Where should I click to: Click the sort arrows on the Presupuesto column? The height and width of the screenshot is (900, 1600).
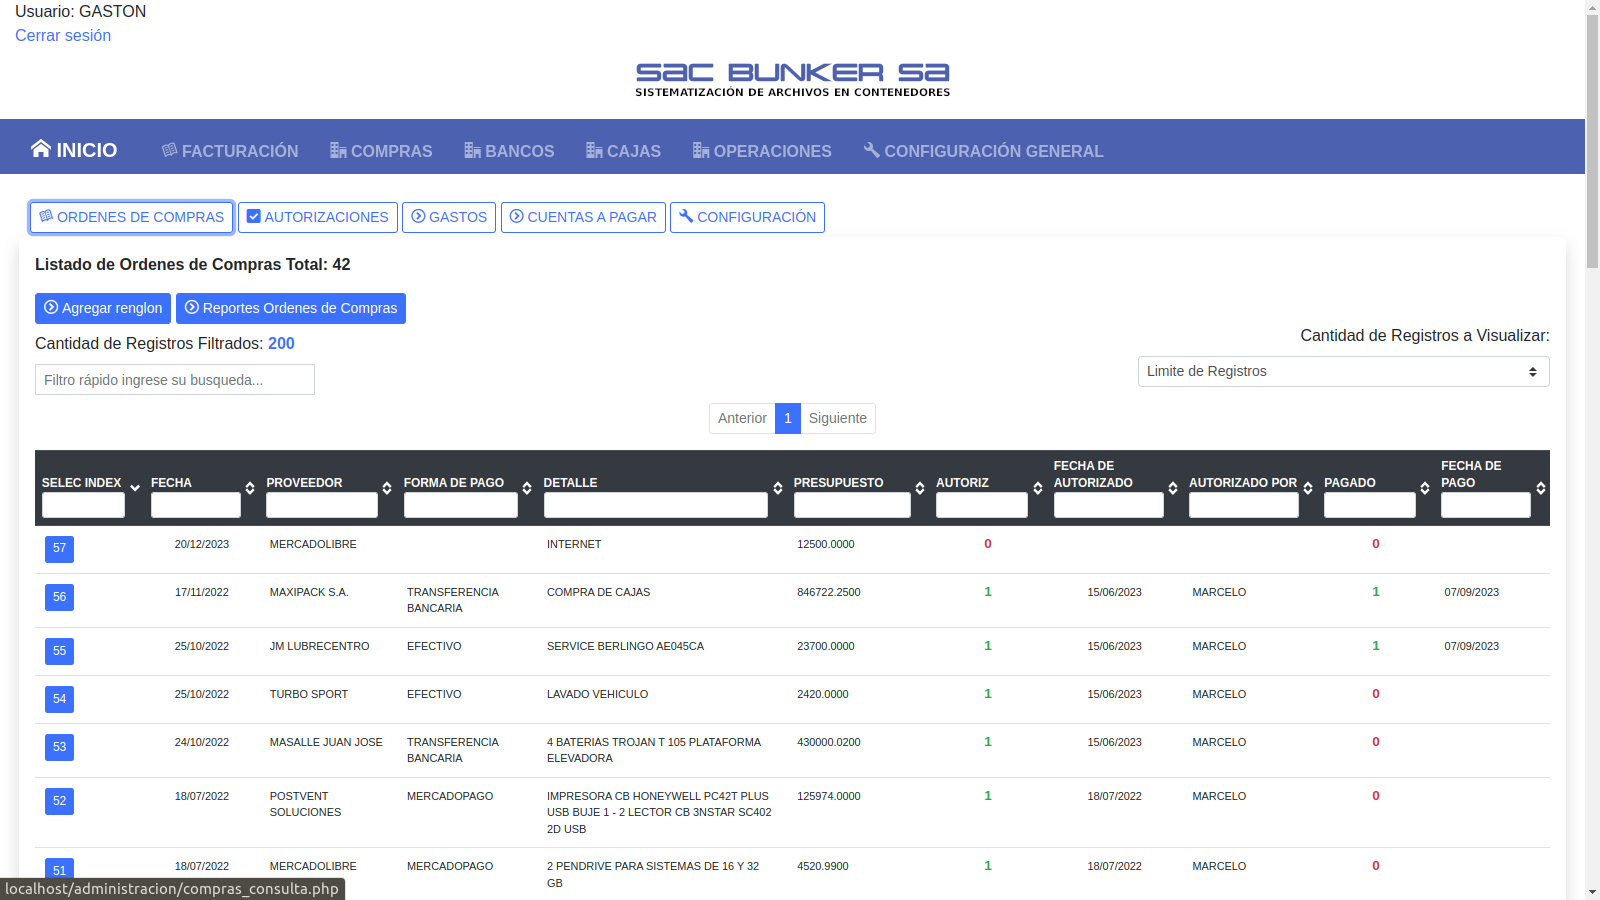pos(919,488)
